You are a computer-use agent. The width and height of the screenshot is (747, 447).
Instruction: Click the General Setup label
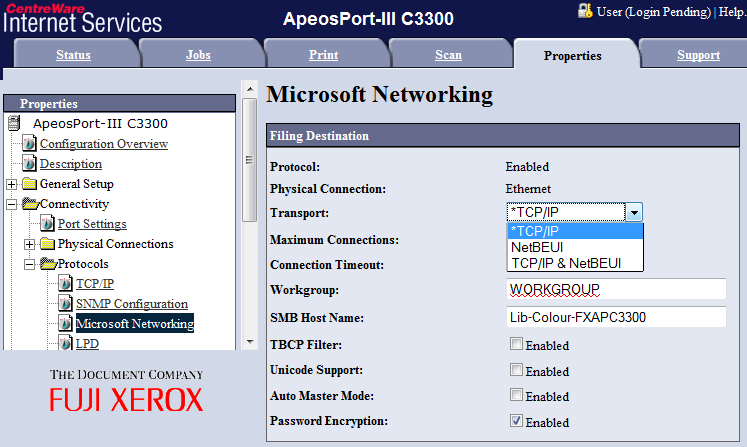coord(77,183)
